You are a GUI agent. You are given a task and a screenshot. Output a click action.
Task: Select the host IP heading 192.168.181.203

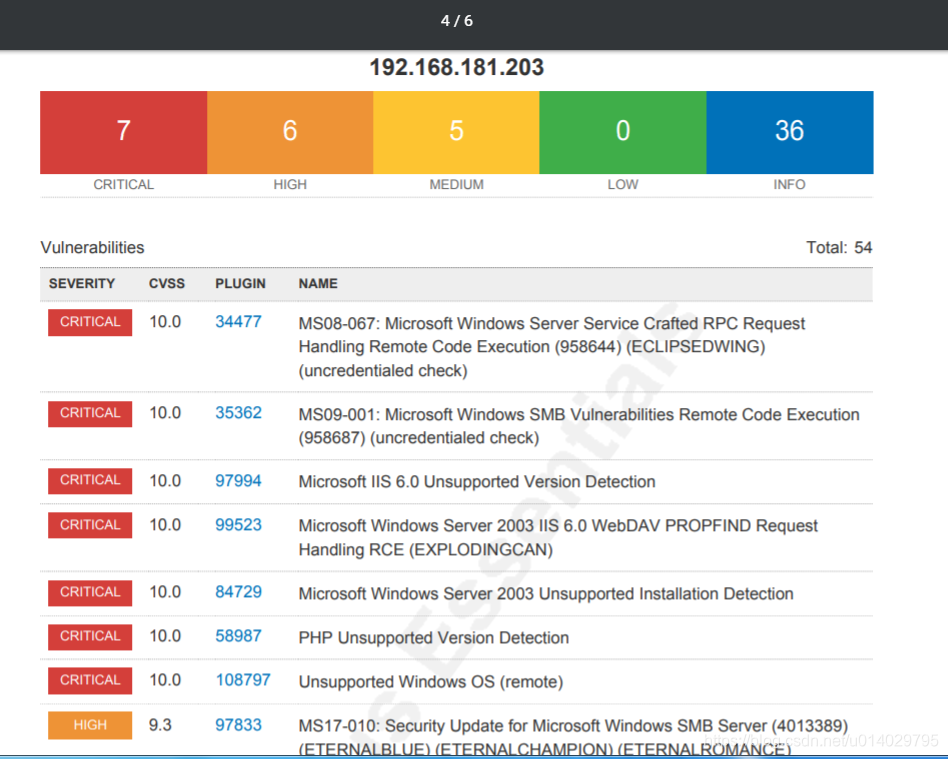[456, 67]
